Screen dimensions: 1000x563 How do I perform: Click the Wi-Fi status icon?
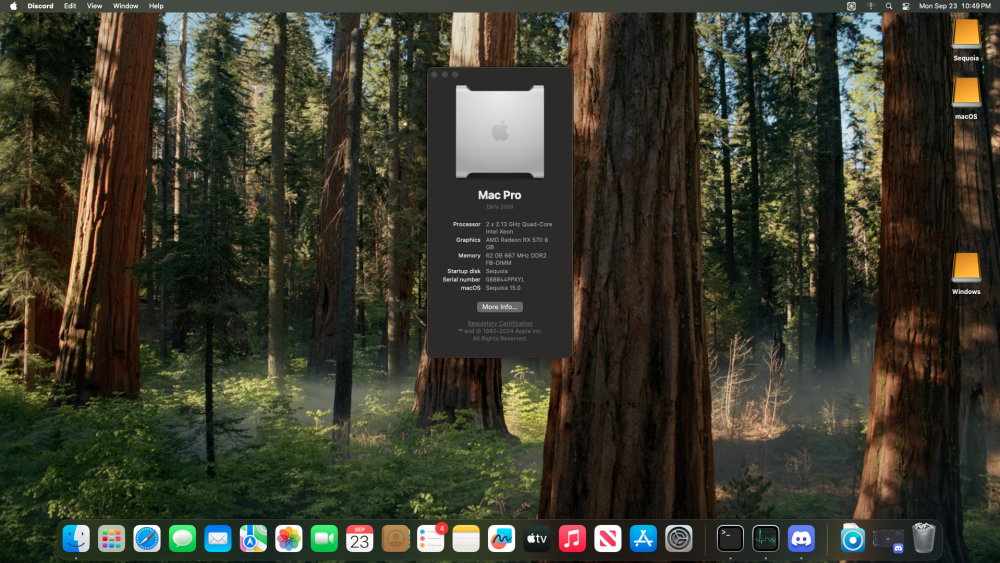(870, 6)
